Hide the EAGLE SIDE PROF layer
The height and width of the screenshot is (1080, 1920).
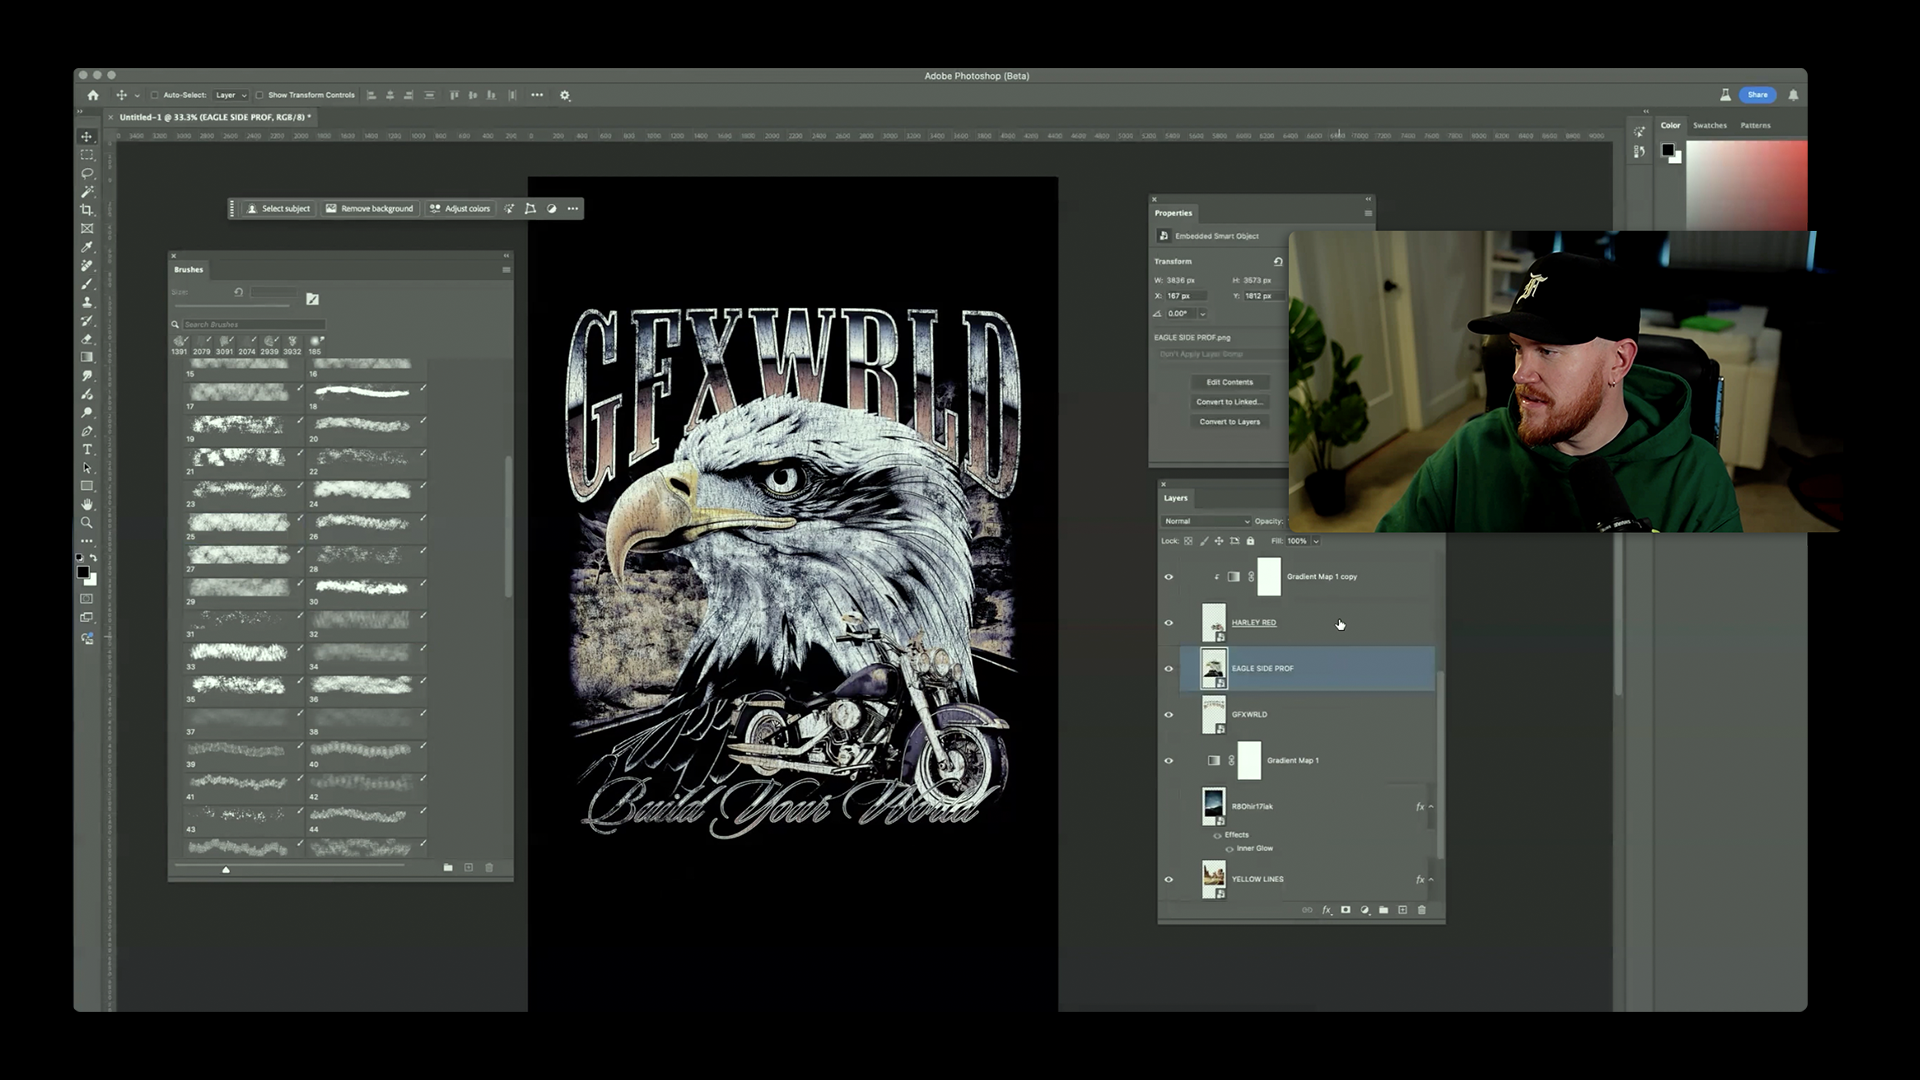[1168, 669]
